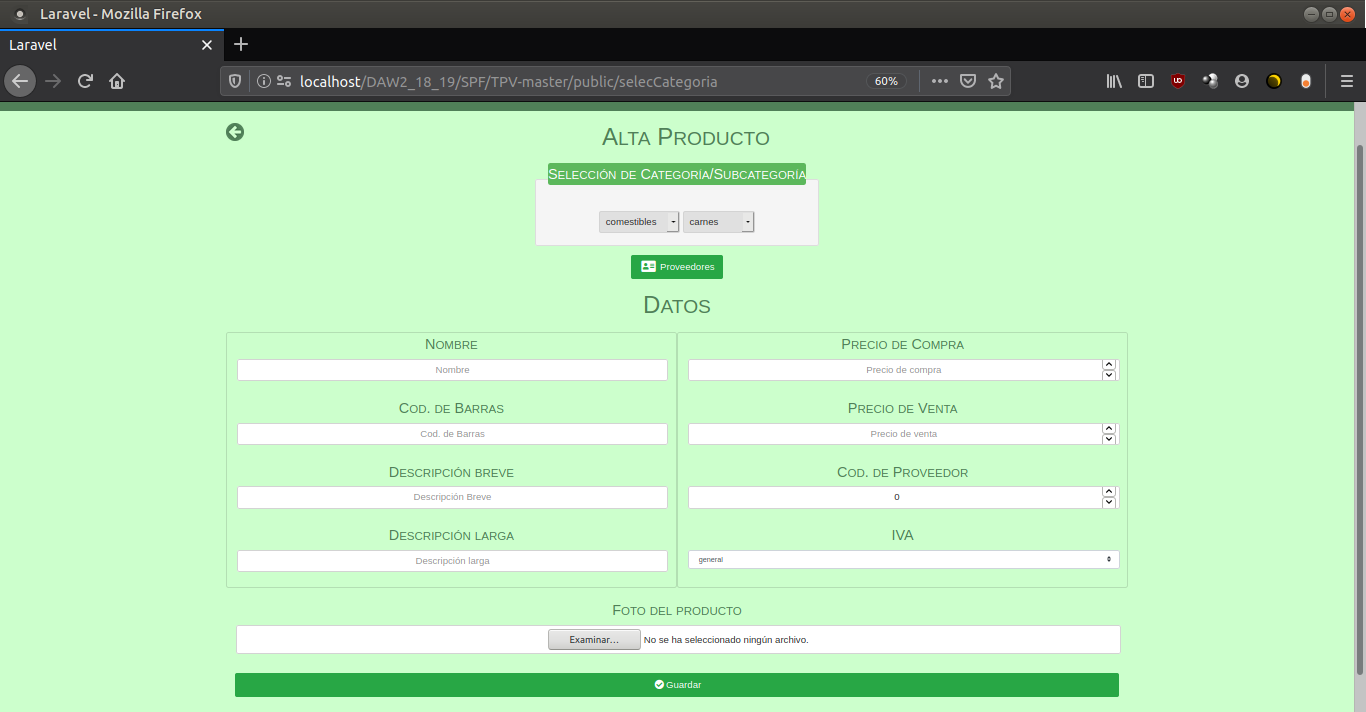1366x712 pixels.
Task: Open the Firefox hamburger menu
Action: [x=1346, y=81]
